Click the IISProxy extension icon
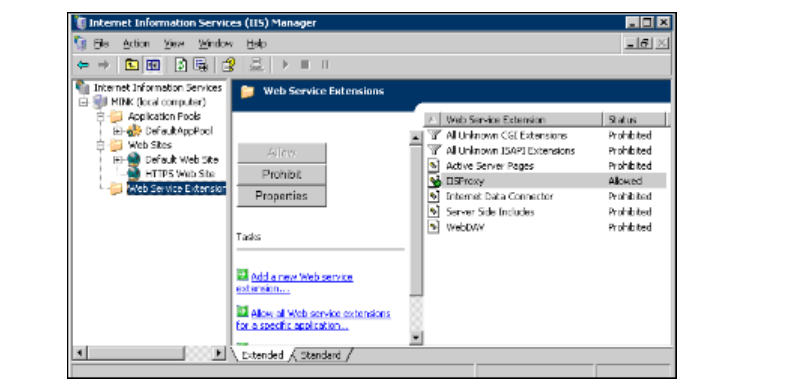The height and width of the screenshot is (385, 794). coord(434,181)
